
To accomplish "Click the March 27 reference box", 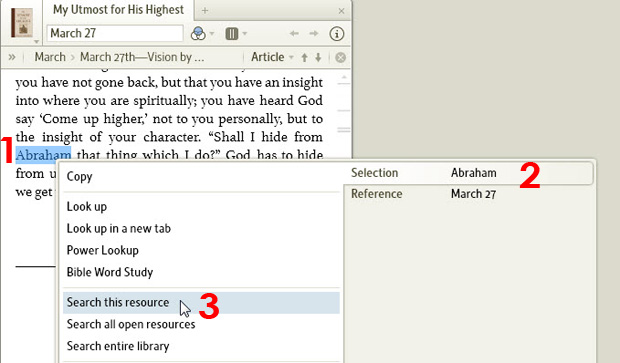I will [x=115, y=33].
